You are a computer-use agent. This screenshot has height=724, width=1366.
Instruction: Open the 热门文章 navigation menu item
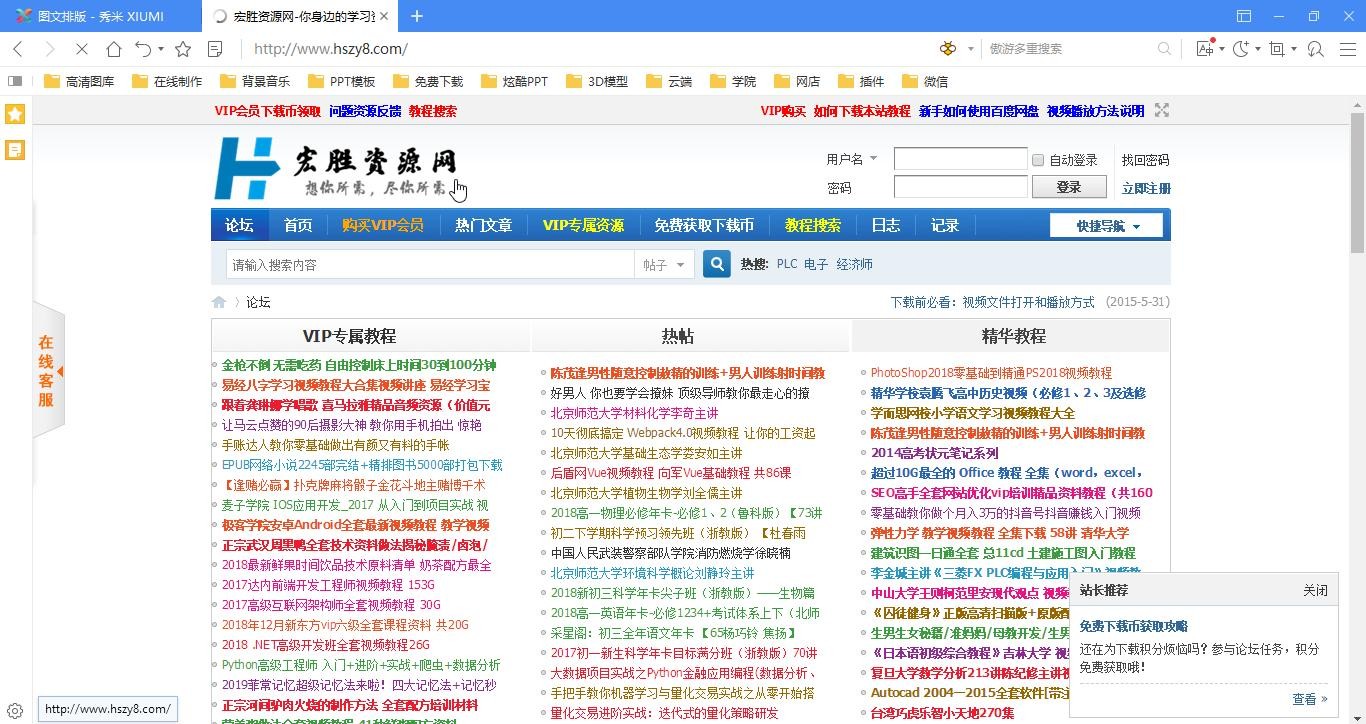[483, 226]
